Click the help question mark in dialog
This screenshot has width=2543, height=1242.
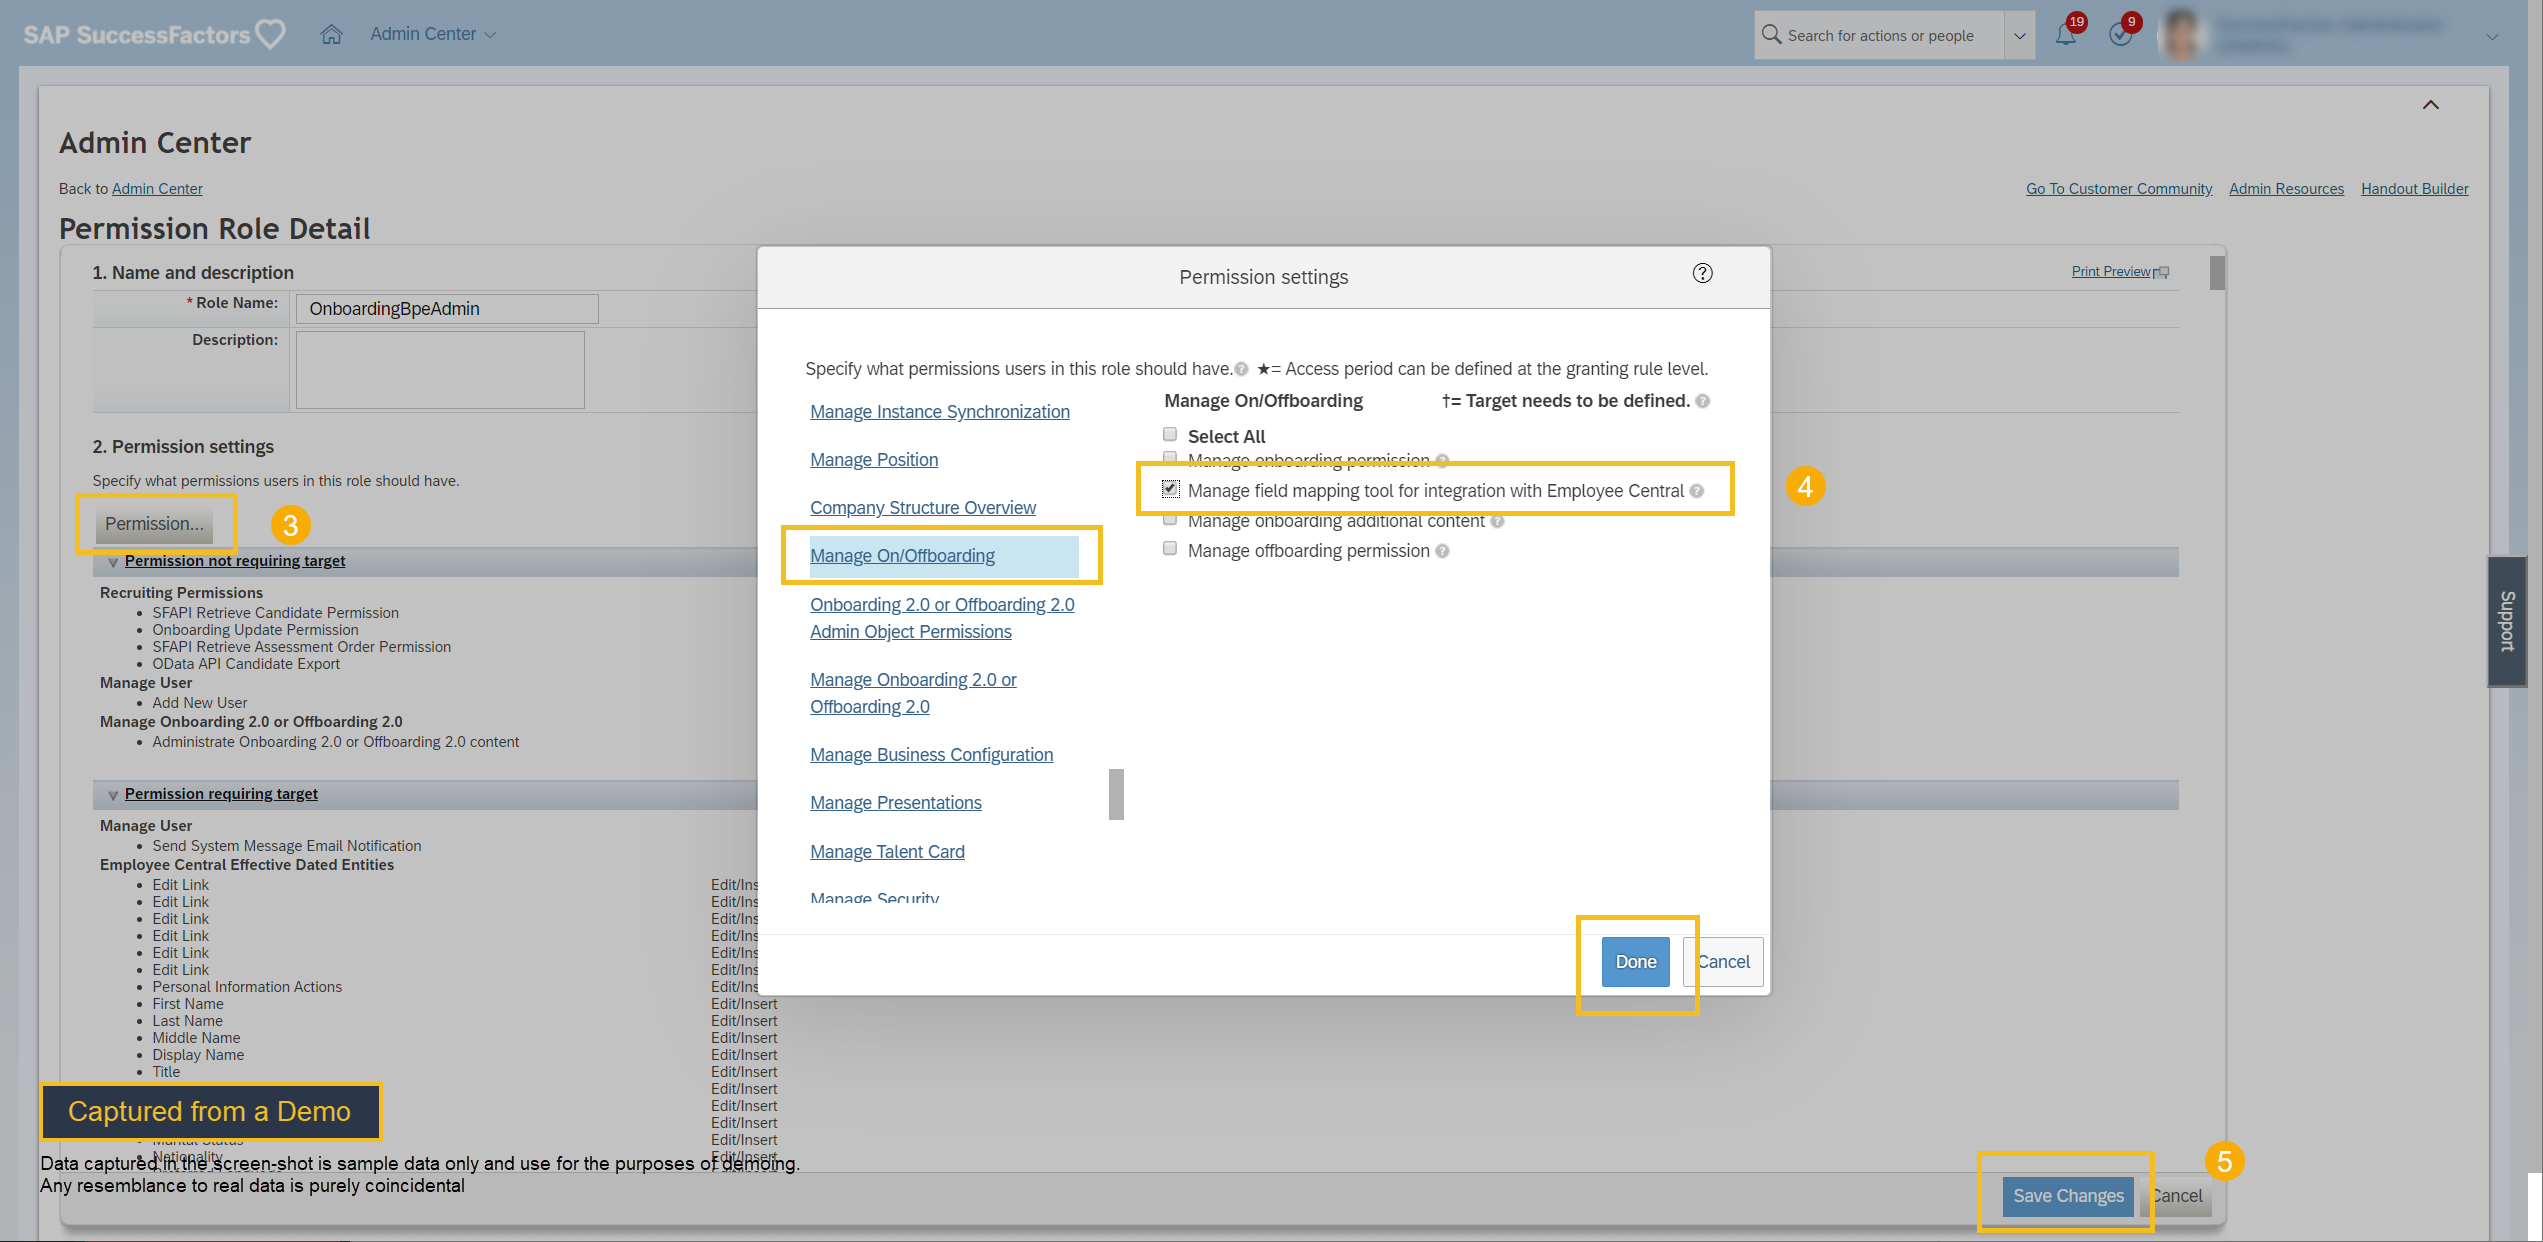1702,273
